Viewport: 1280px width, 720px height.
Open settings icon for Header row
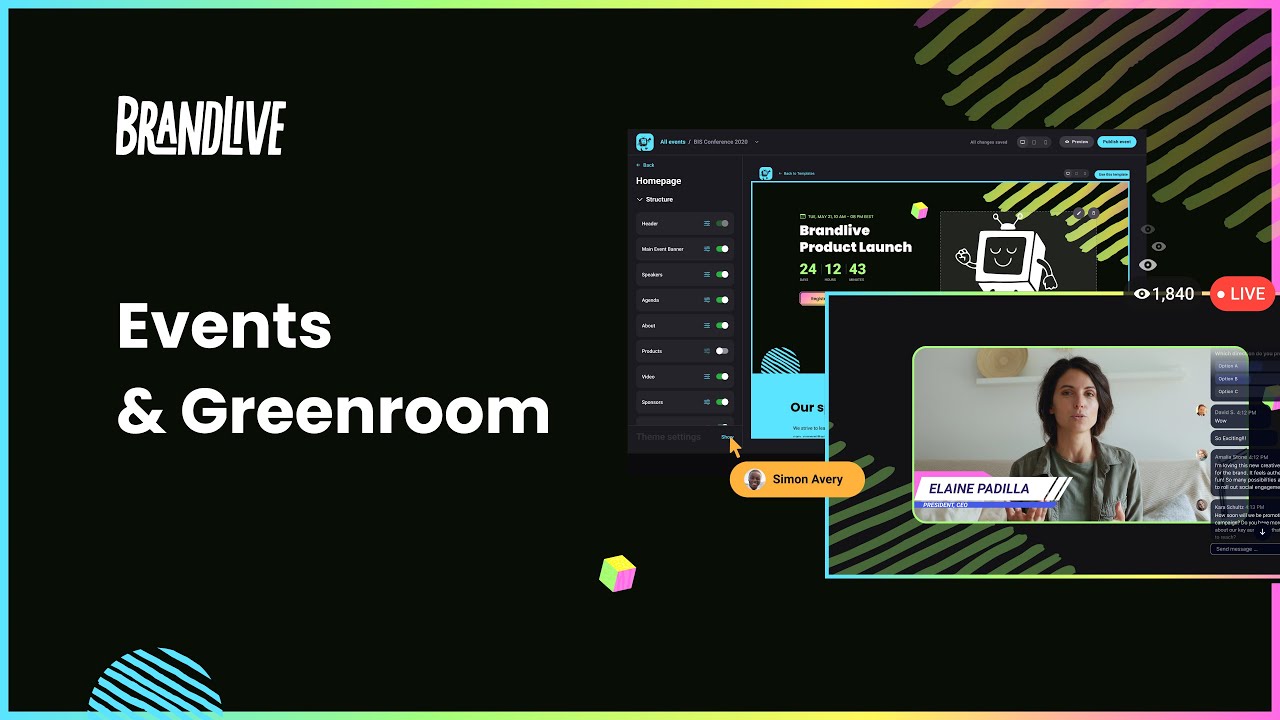point(707,224)
